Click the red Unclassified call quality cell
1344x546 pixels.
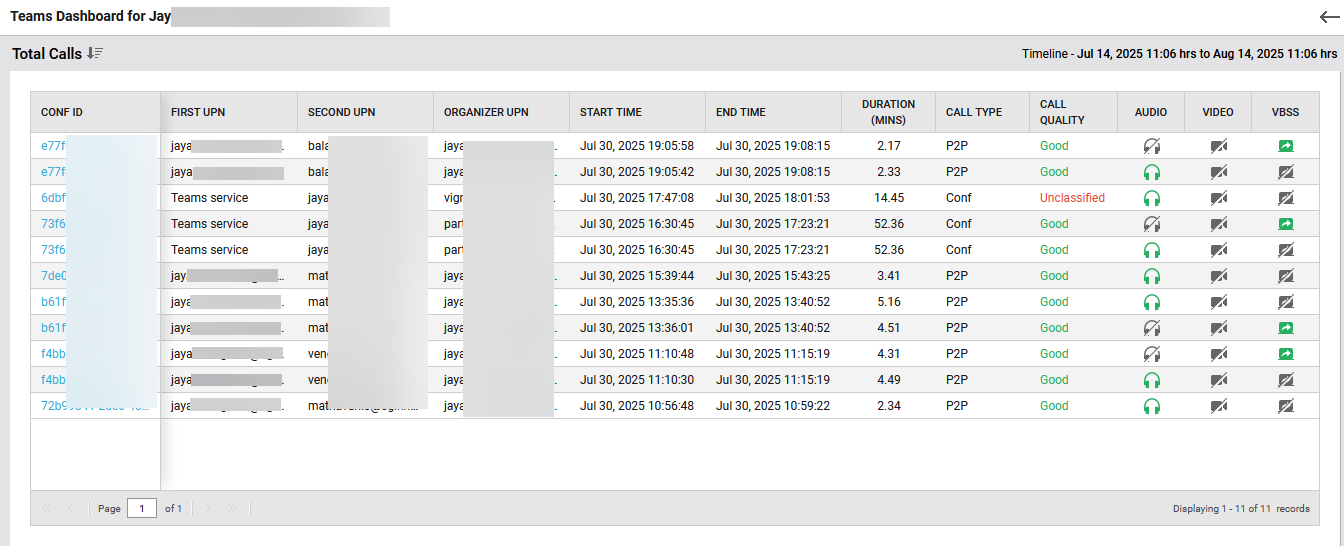1072,198
